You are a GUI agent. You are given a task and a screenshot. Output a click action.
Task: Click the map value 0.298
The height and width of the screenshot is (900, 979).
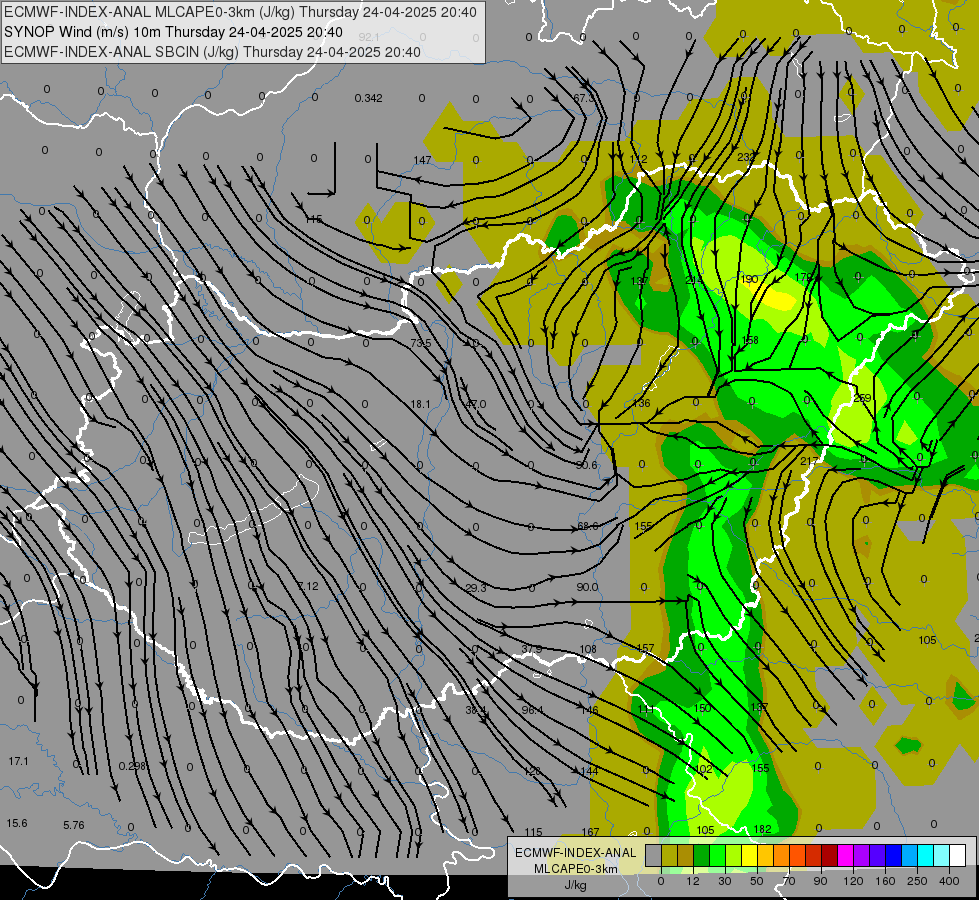pyautogui.click(x=132, y=766)
